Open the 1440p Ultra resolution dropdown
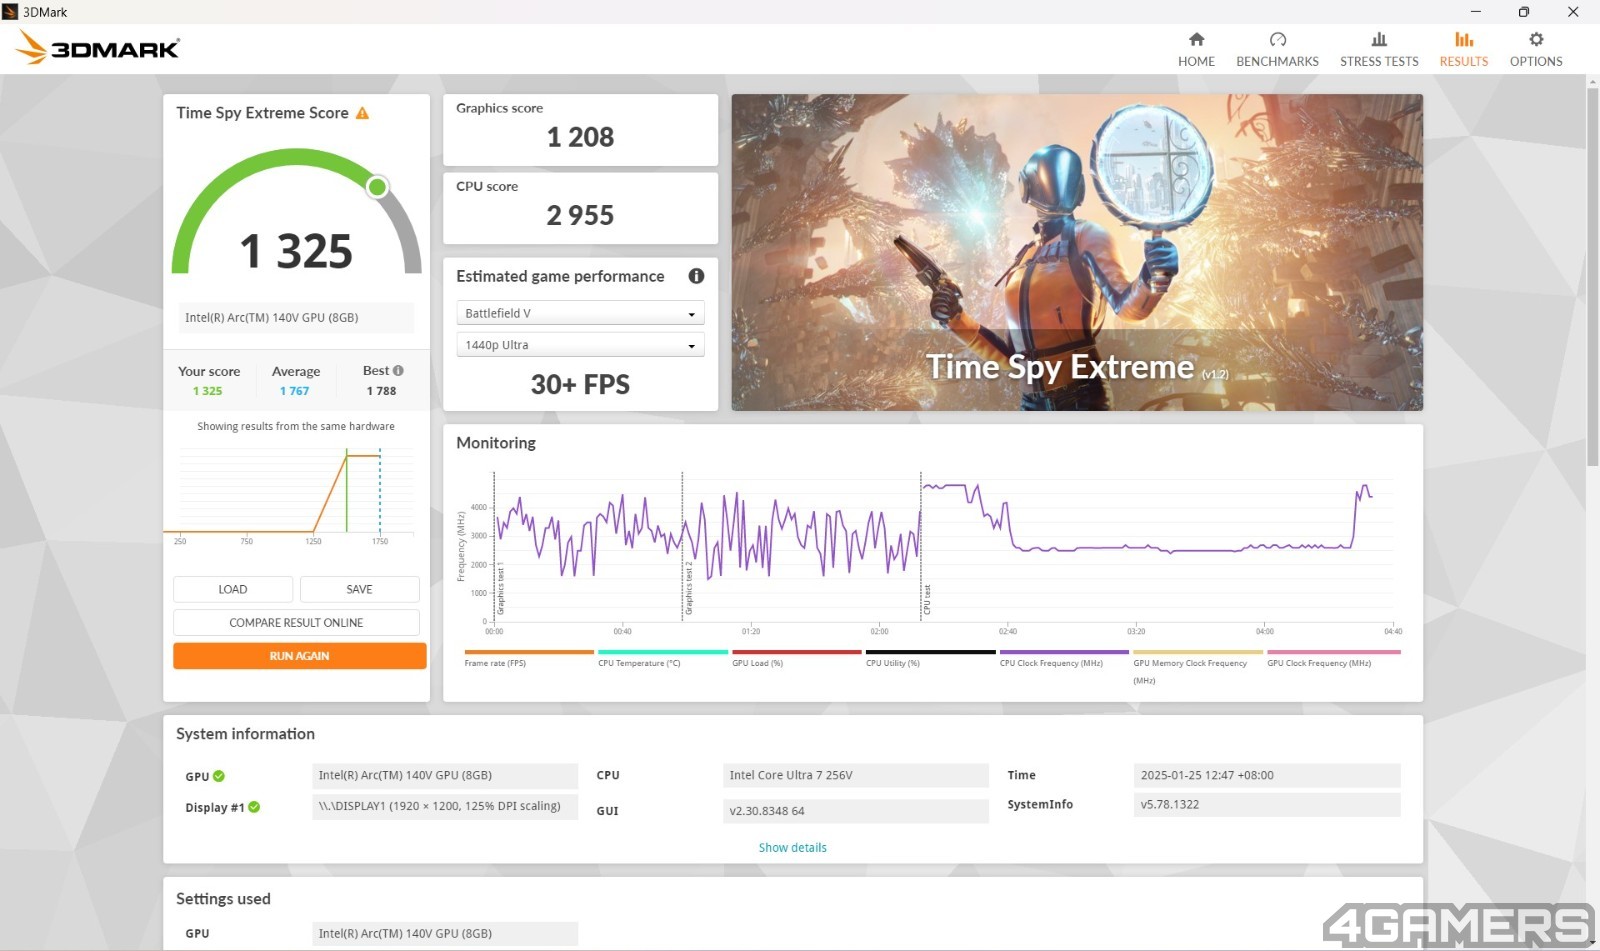Image resolution: width=1600 pixels, height=951 pixels. pos(580,345)
